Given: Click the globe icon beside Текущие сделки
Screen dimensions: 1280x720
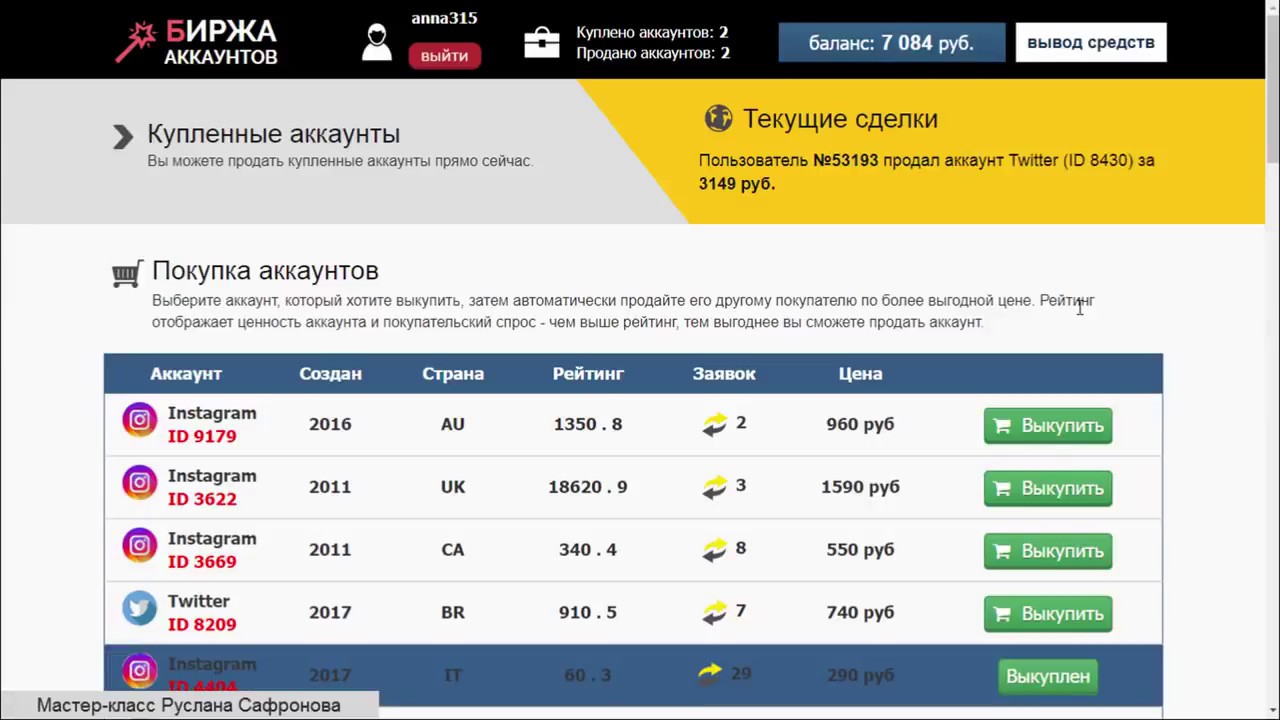Looking at the screenshot, I should click(x=718, y=118).
